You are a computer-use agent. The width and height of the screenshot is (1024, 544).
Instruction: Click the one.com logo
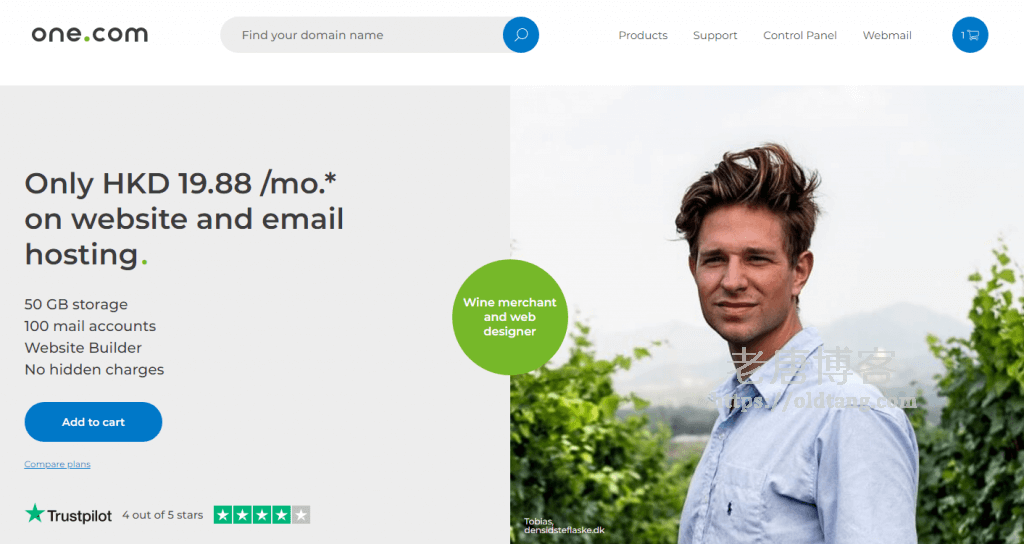[x=90, y=34]
